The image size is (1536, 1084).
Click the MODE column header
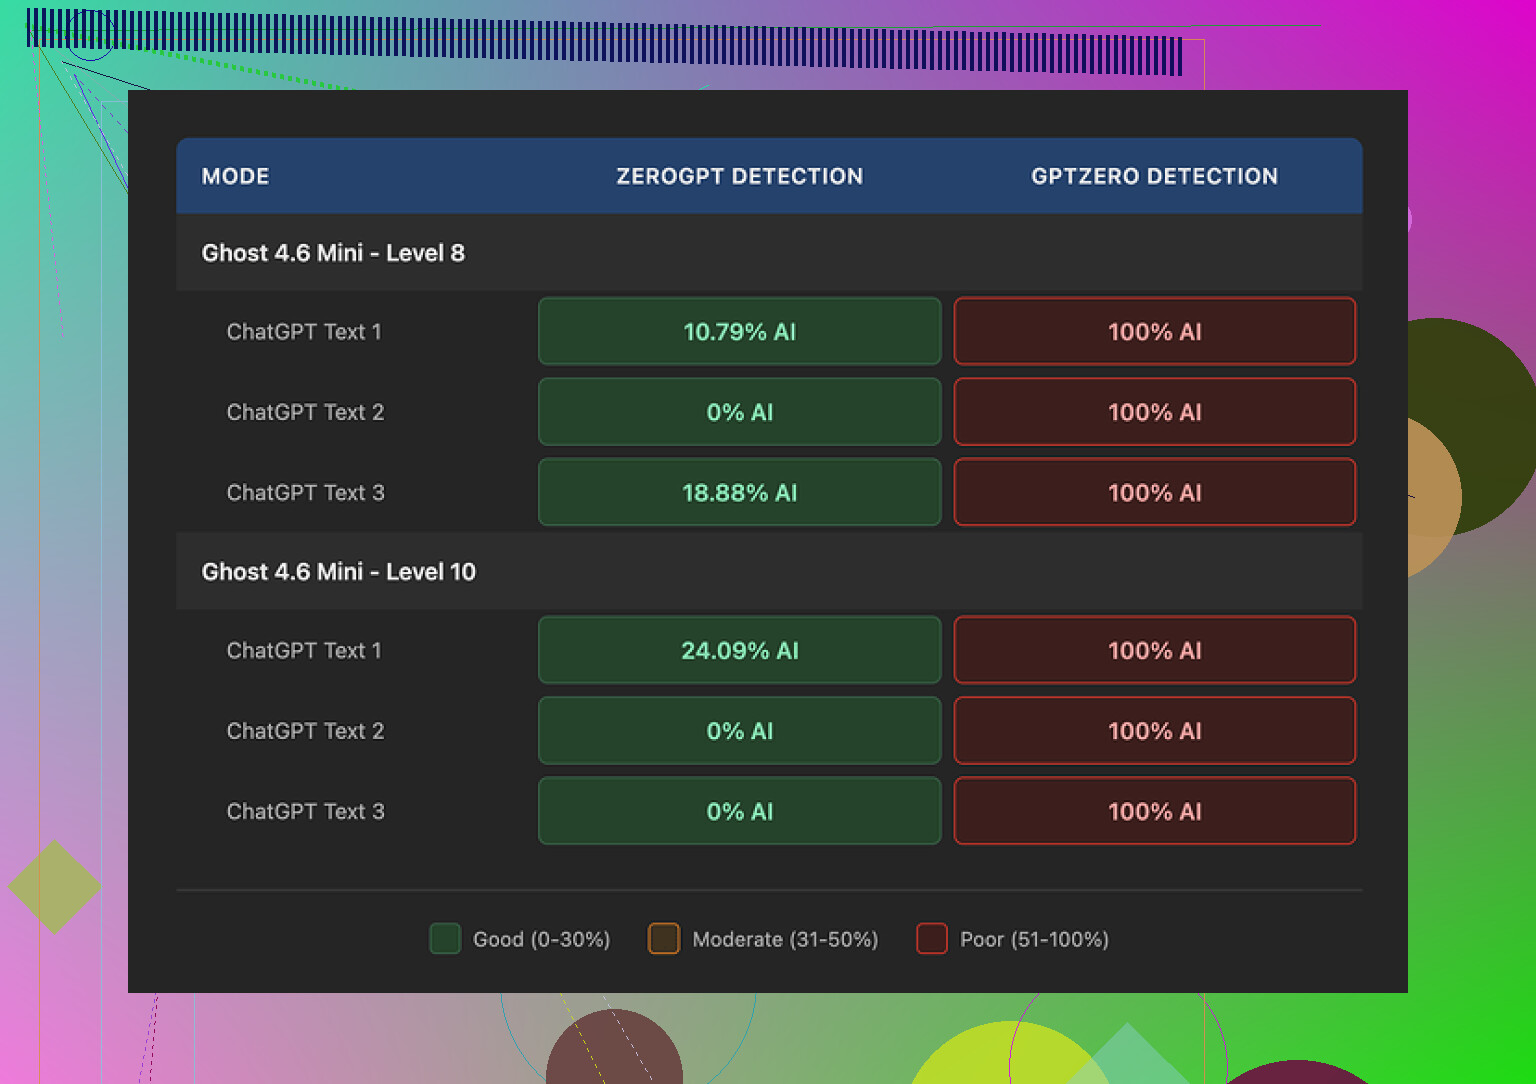[235, 176]
